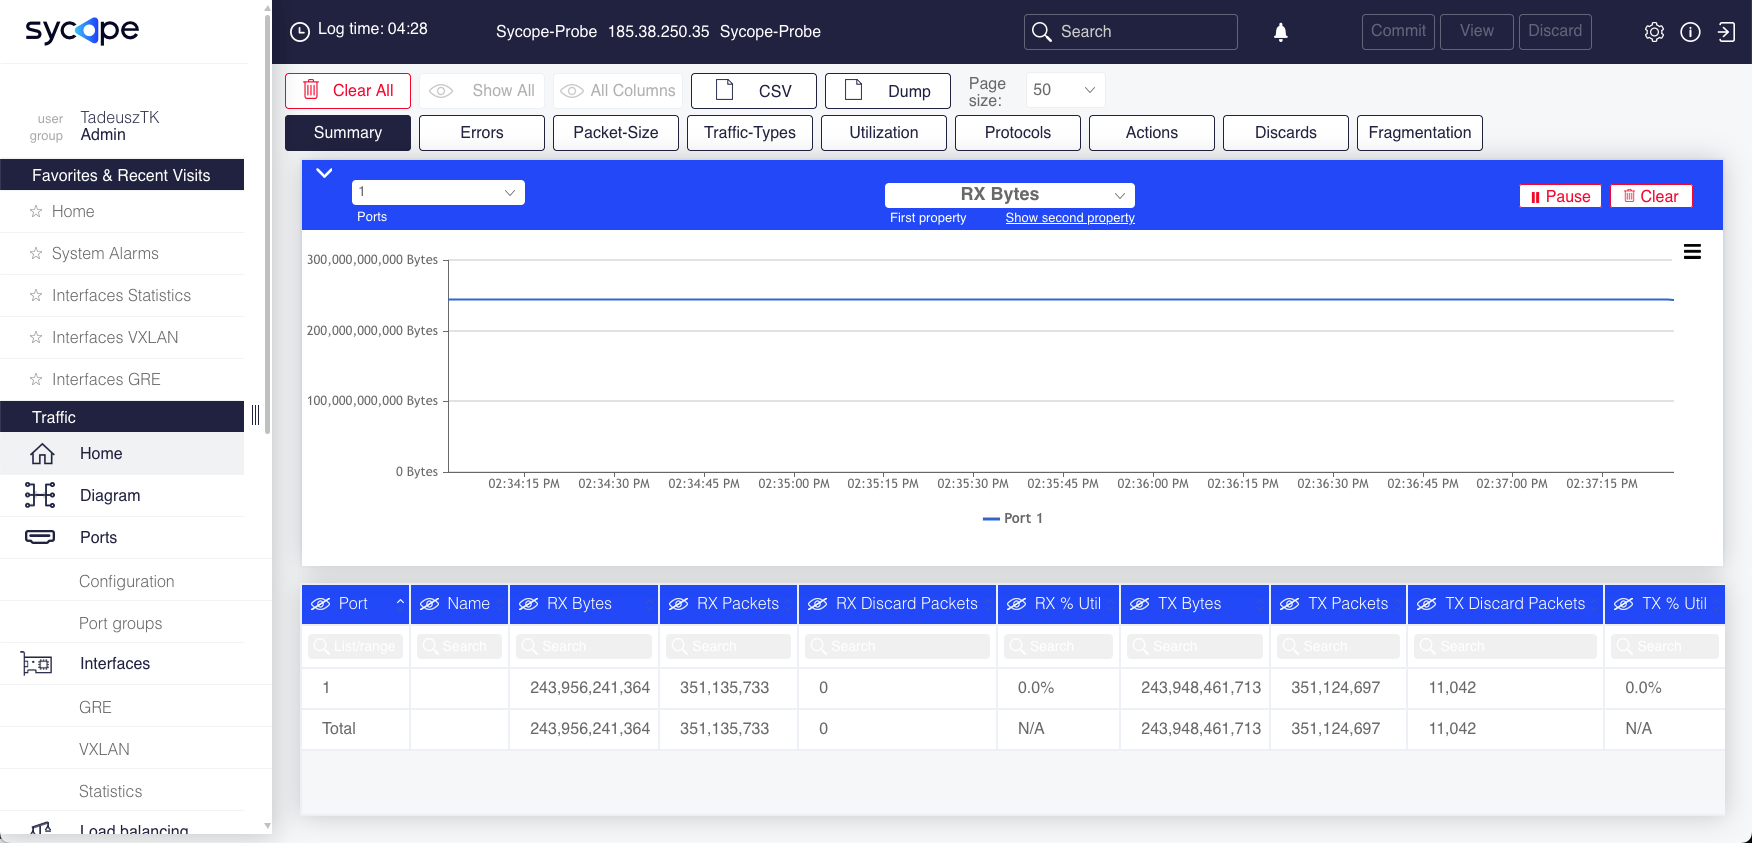Image resolution: width=1752 pixels, height=843 pixels.
Task: Click the star icon next to Interfaces VXLAN
Action: pyautogui.click(x=36, y=338)
